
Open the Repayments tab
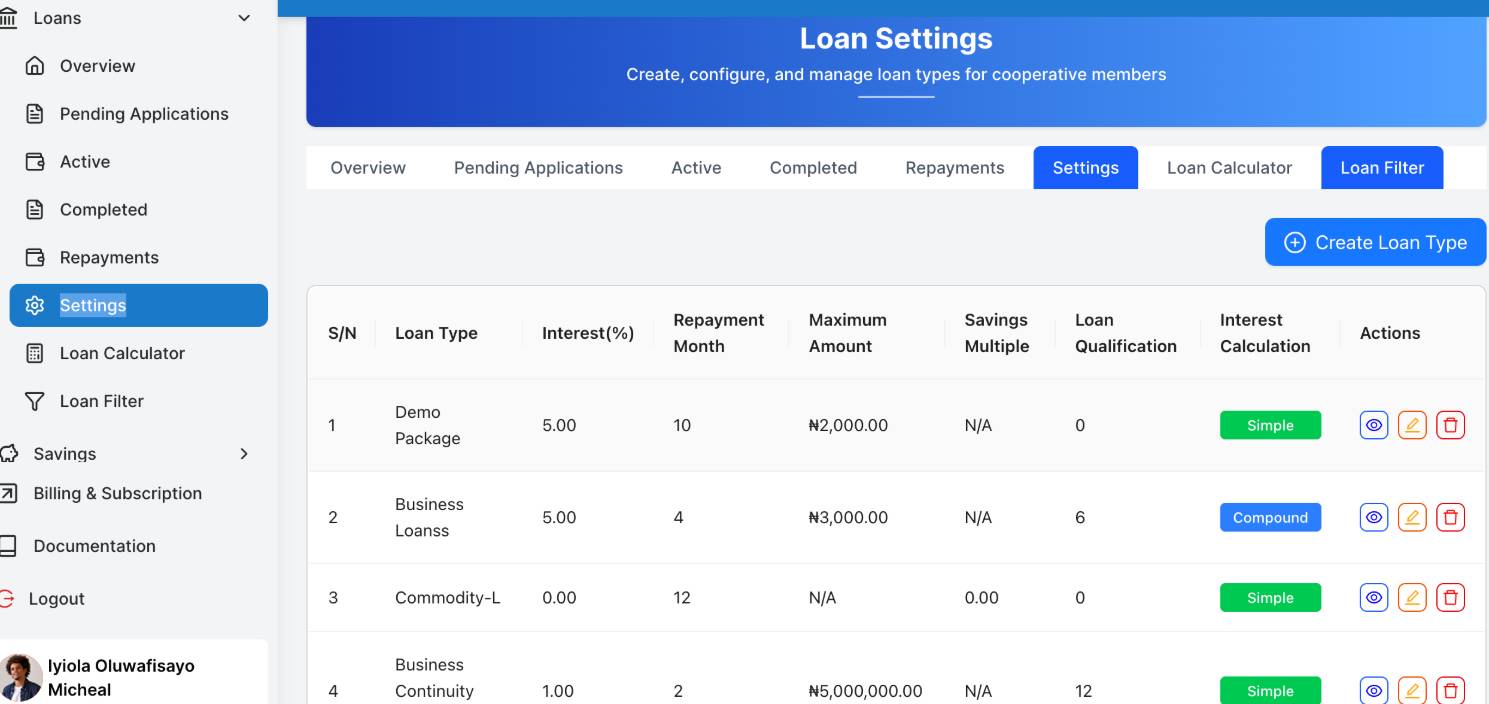click(955, 168)
